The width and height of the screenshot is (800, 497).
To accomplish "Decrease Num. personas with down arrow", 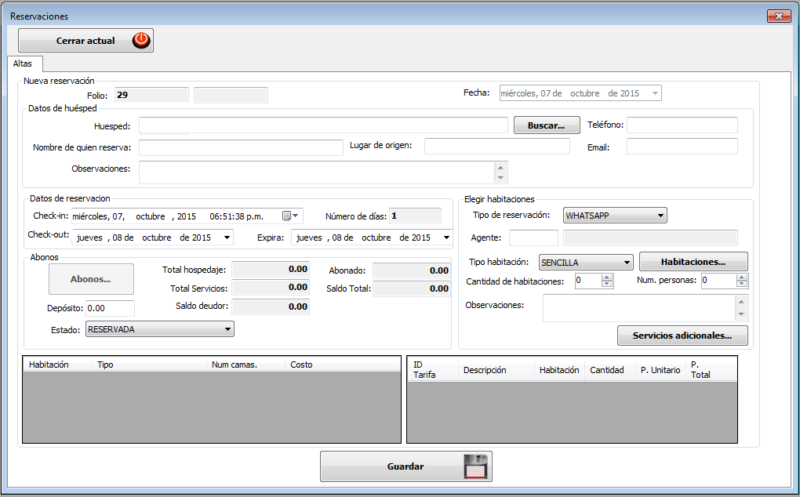I will pos(742,284).
